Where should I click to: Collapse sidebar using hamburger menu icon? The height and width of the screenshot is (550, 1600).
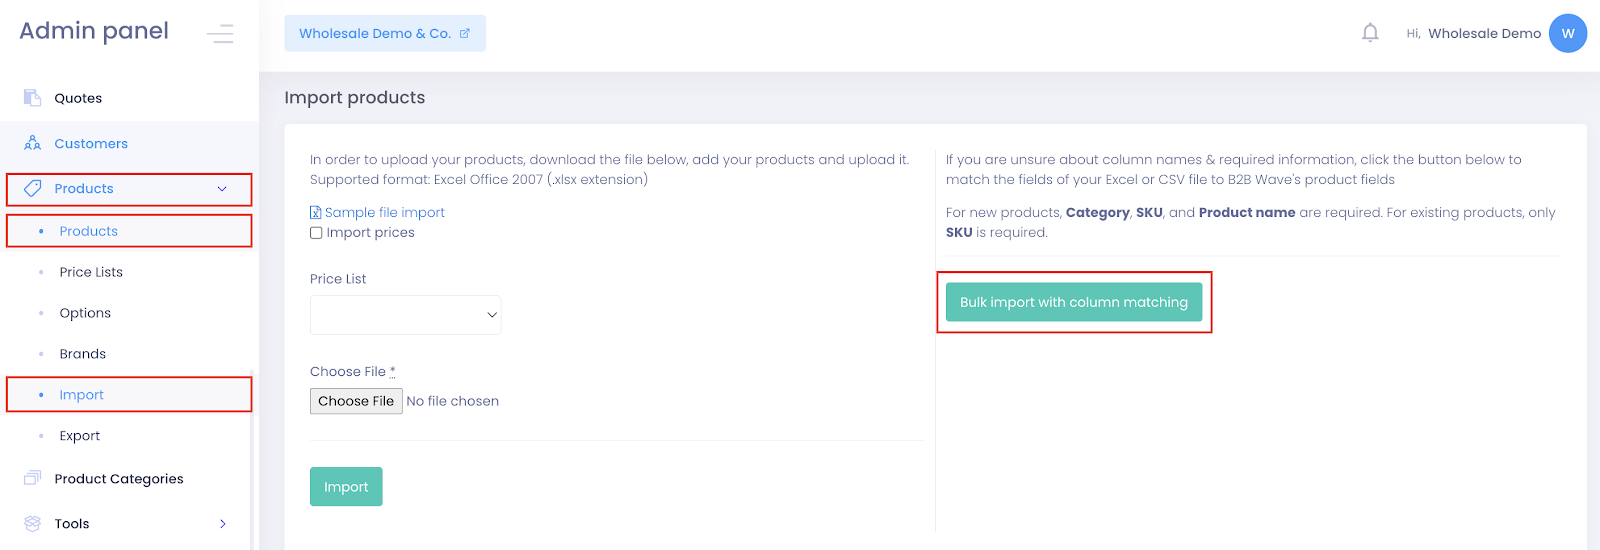220,34
